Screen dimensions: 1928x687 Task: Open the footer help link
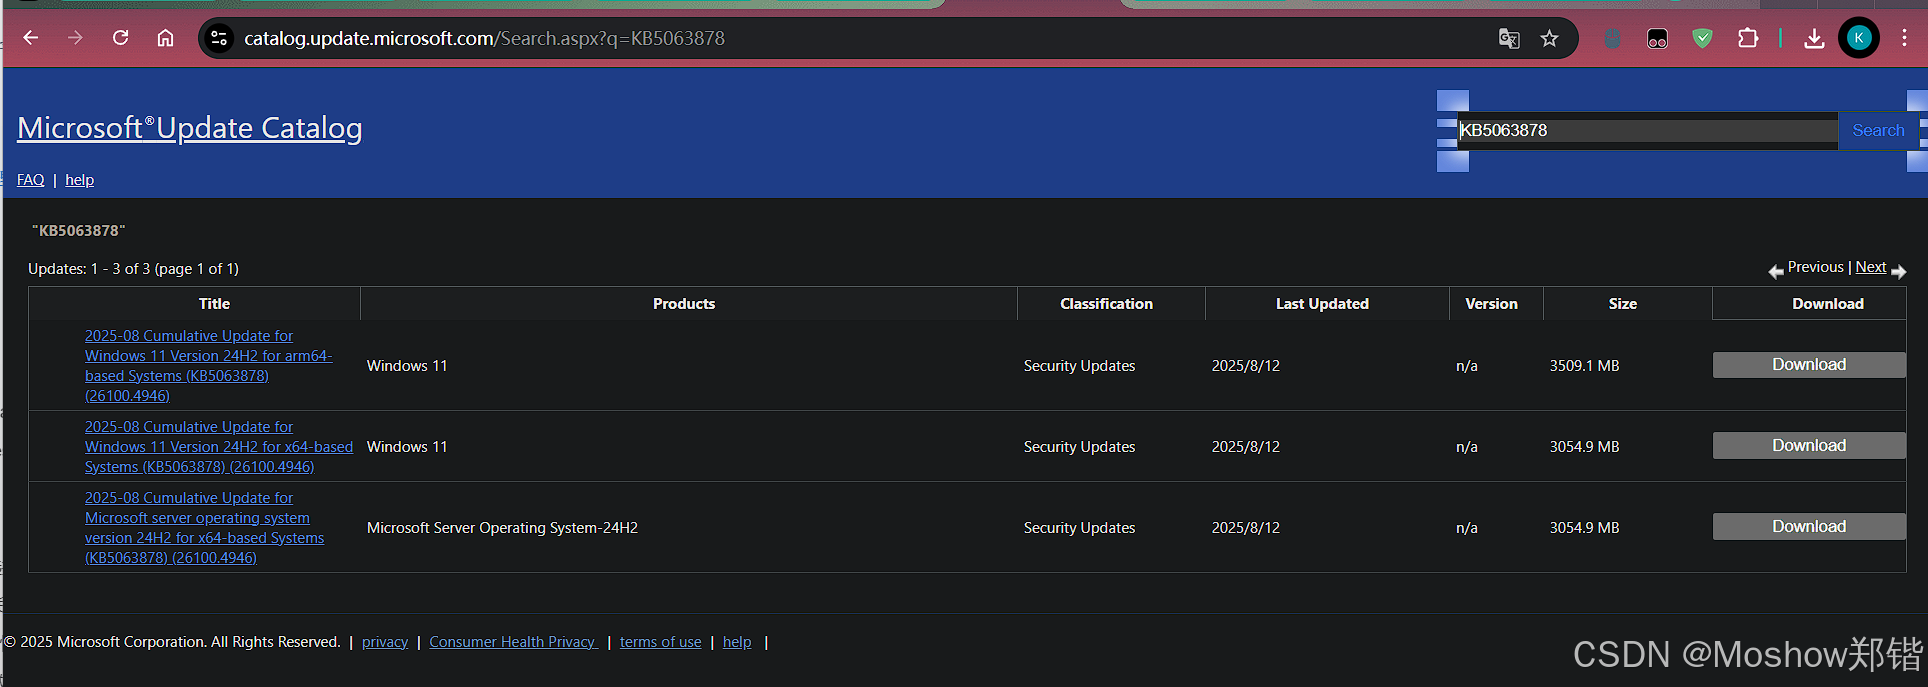pos(737,642)
